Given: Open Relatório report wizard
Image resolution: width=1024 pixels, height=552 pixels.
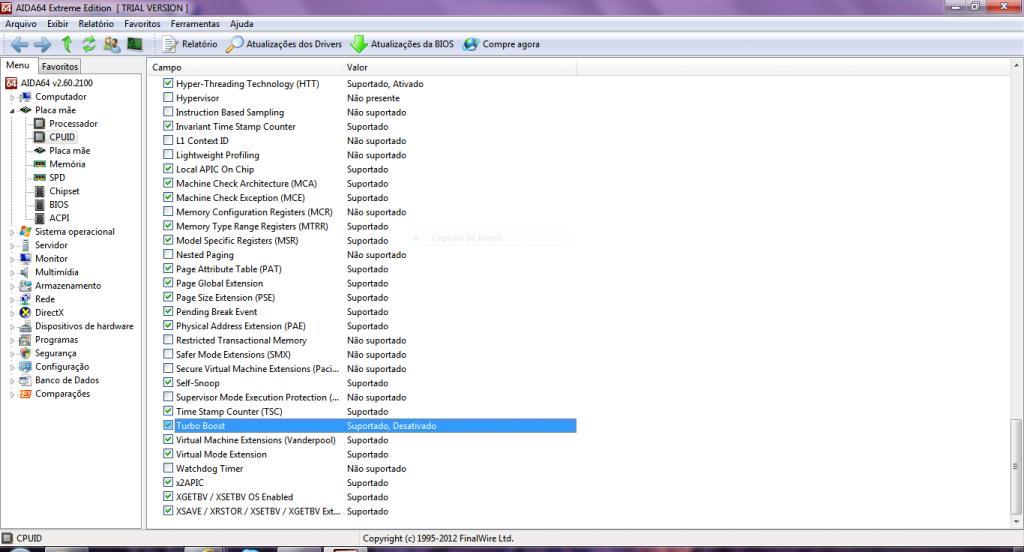Looking at the screenshot, I should tap(190, 44).
